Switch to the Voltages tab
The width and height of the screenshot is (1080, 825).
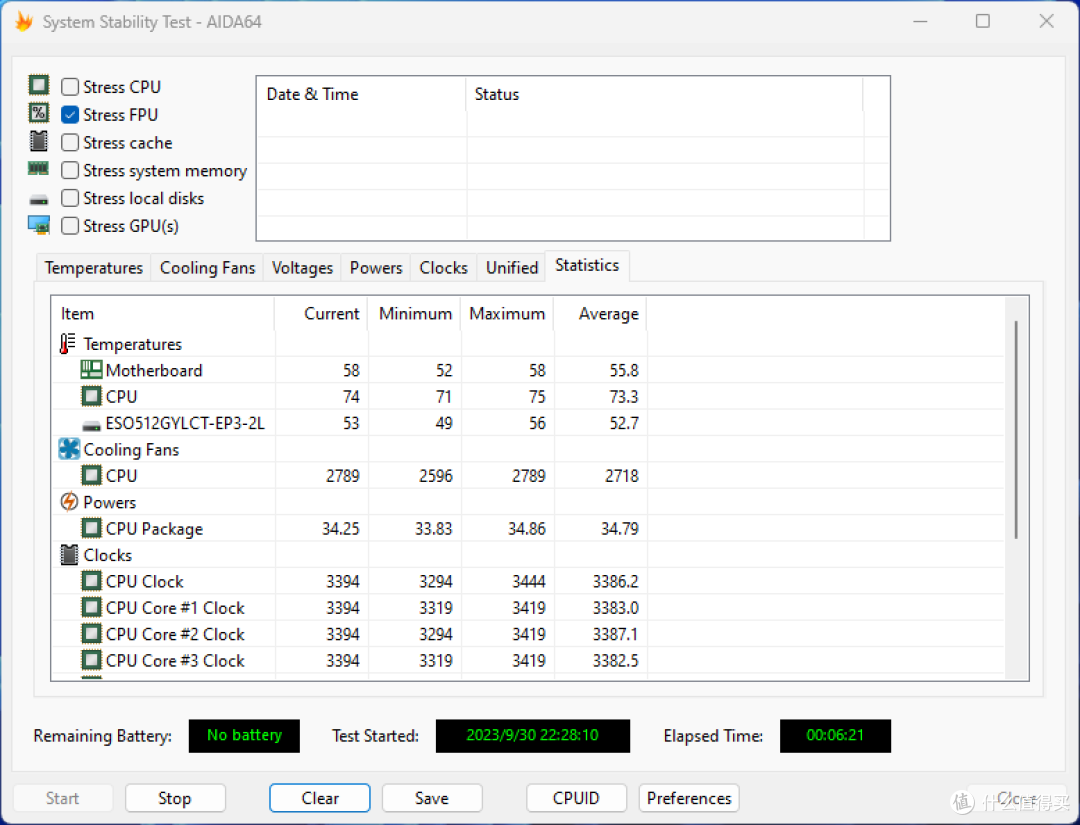pos(302,268)
